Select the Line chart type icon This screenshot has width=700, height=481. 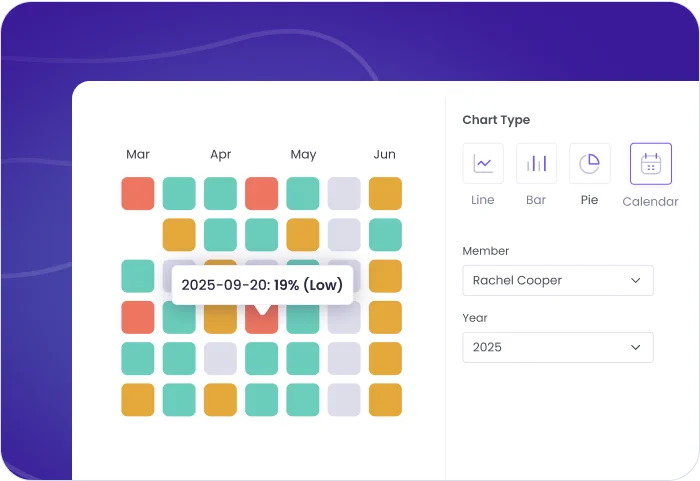(x=483, y=163)
